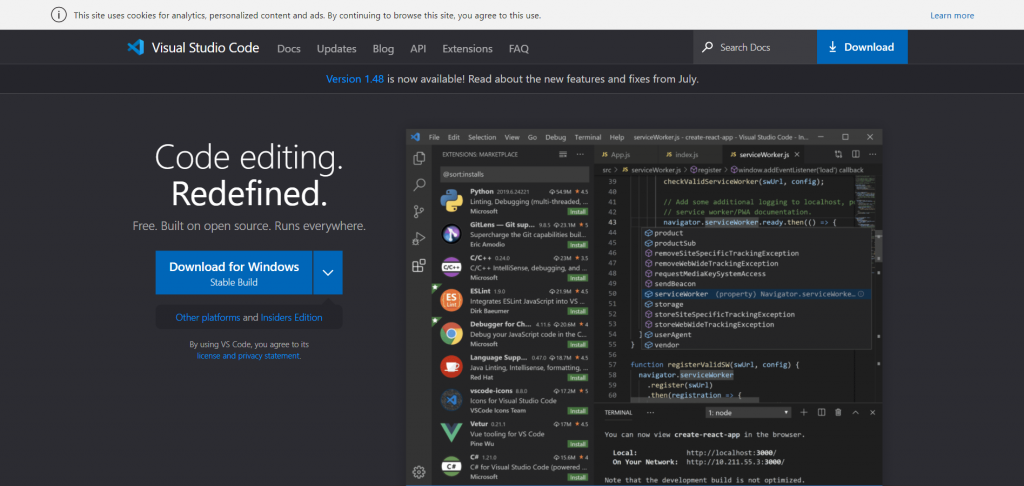Open the Extensions icon in the activity bar
This screenshot has width=1024, height=486.
[x=419, y=265]
